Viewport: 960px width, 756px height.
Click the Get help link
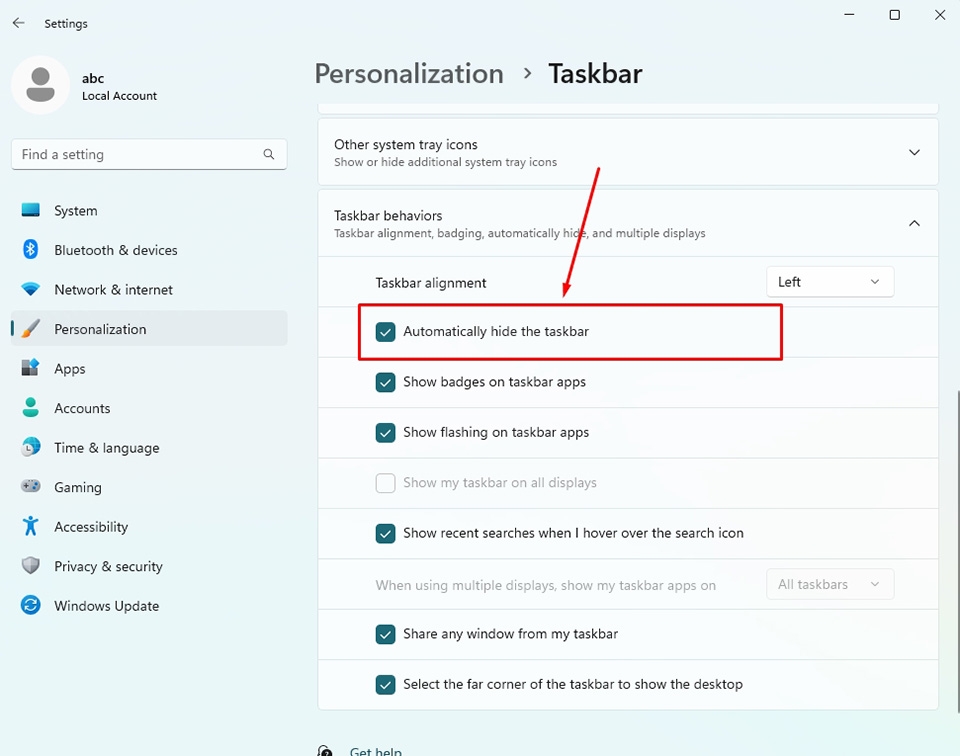coord(375,751)
